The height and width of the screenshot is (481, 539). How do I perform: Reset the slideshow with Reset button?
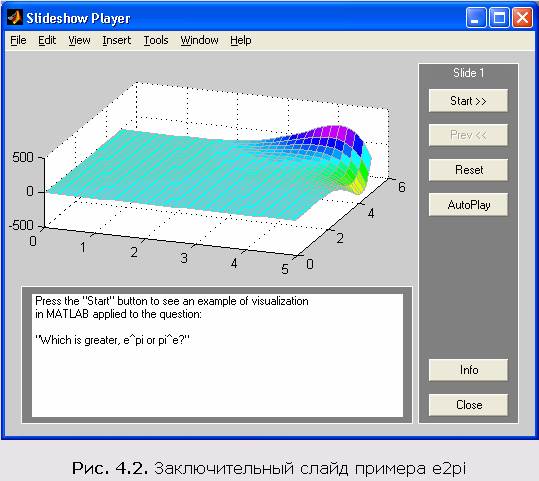click(468, 170)
